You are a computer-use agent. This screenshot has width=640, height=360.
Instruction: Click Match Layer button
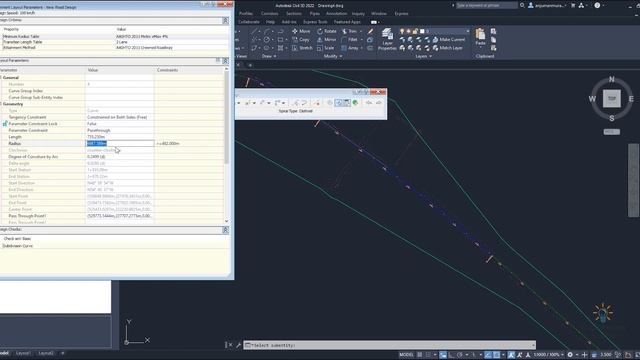[x=448, y=48]
